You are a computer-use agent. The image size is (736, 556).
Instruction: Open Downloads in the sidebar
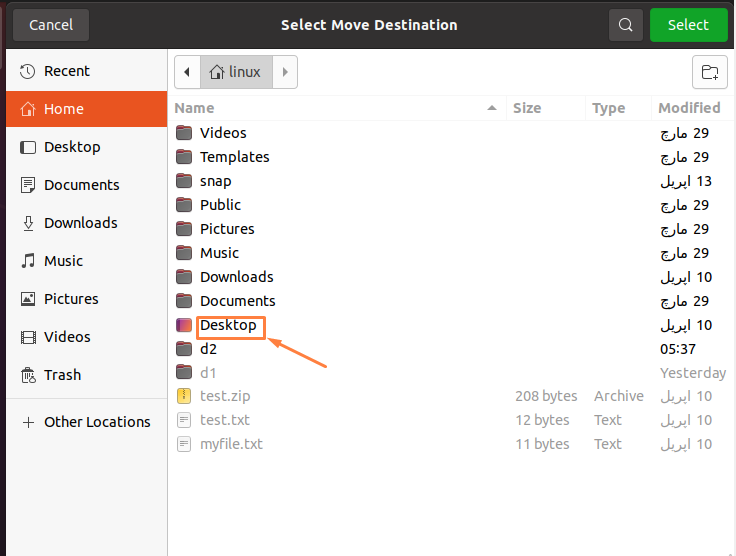pos(87,223)
